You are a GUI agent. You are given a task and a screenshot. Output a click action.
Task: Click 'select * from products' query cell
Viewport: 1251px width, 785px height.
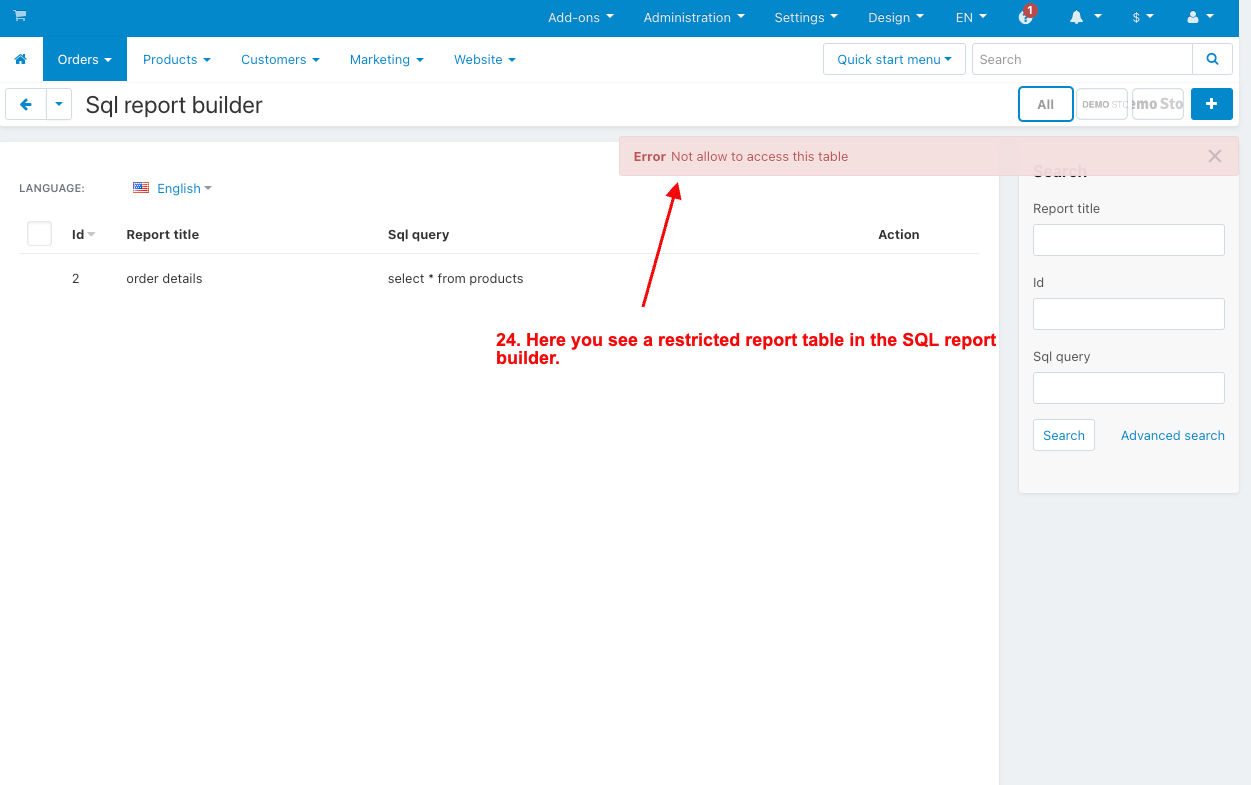[x=456, y=279]
